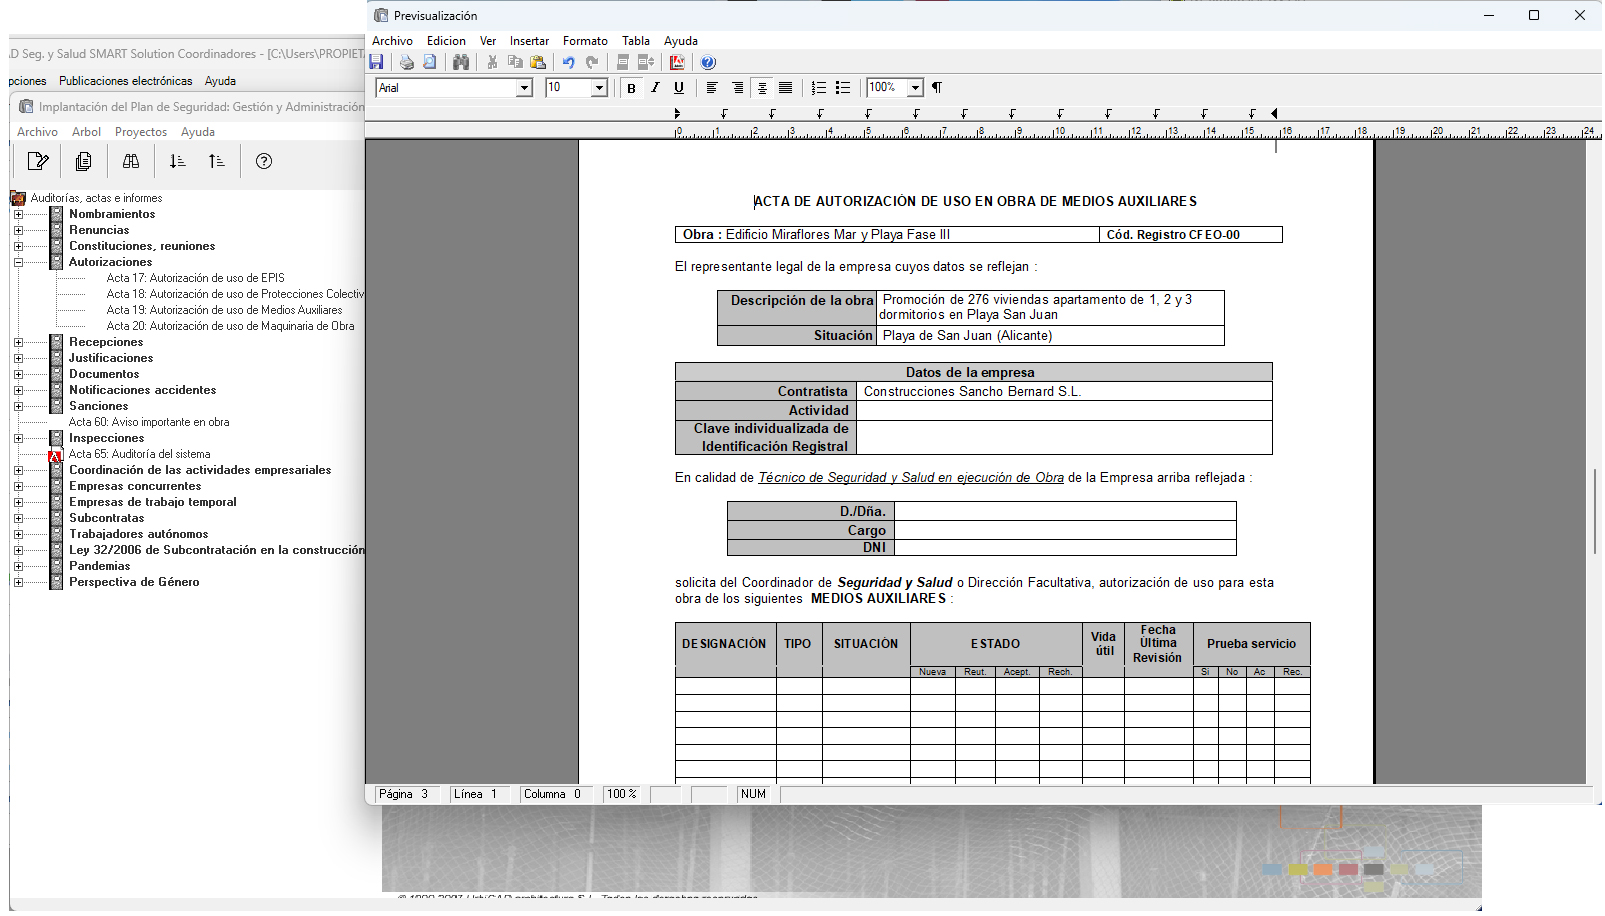Click the numbered list icon

[819, 88]
